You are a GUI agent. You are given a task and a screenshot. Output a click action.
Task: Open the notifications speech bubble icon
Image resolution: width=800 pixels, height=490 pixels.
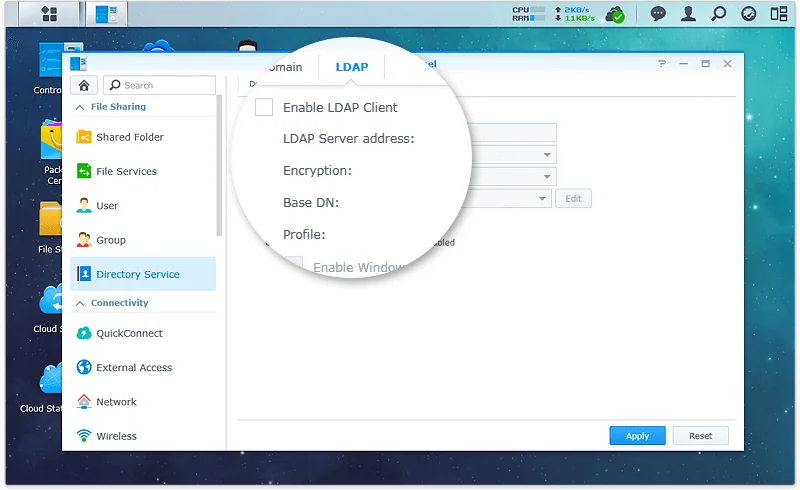[658, 14]
